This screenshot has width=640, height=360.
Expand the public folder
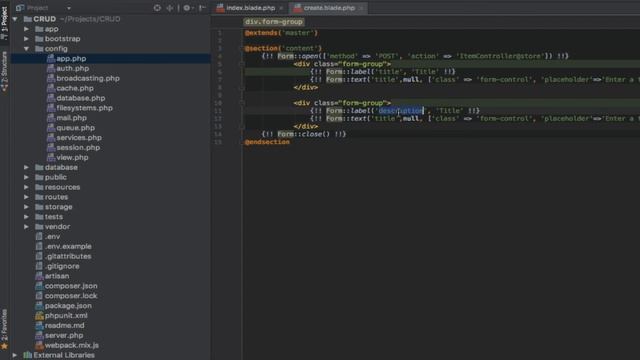click(27, 177)
